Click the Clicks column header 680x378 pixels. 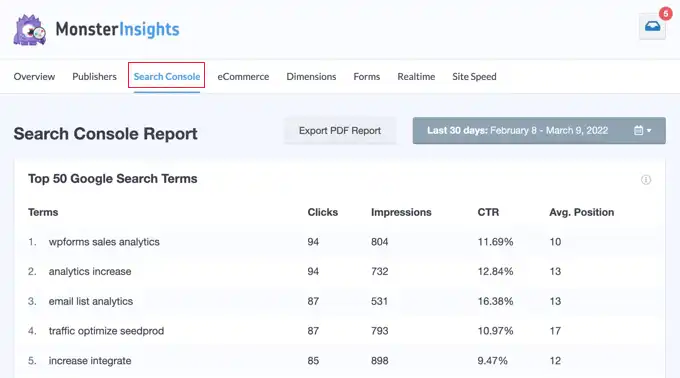323,212
